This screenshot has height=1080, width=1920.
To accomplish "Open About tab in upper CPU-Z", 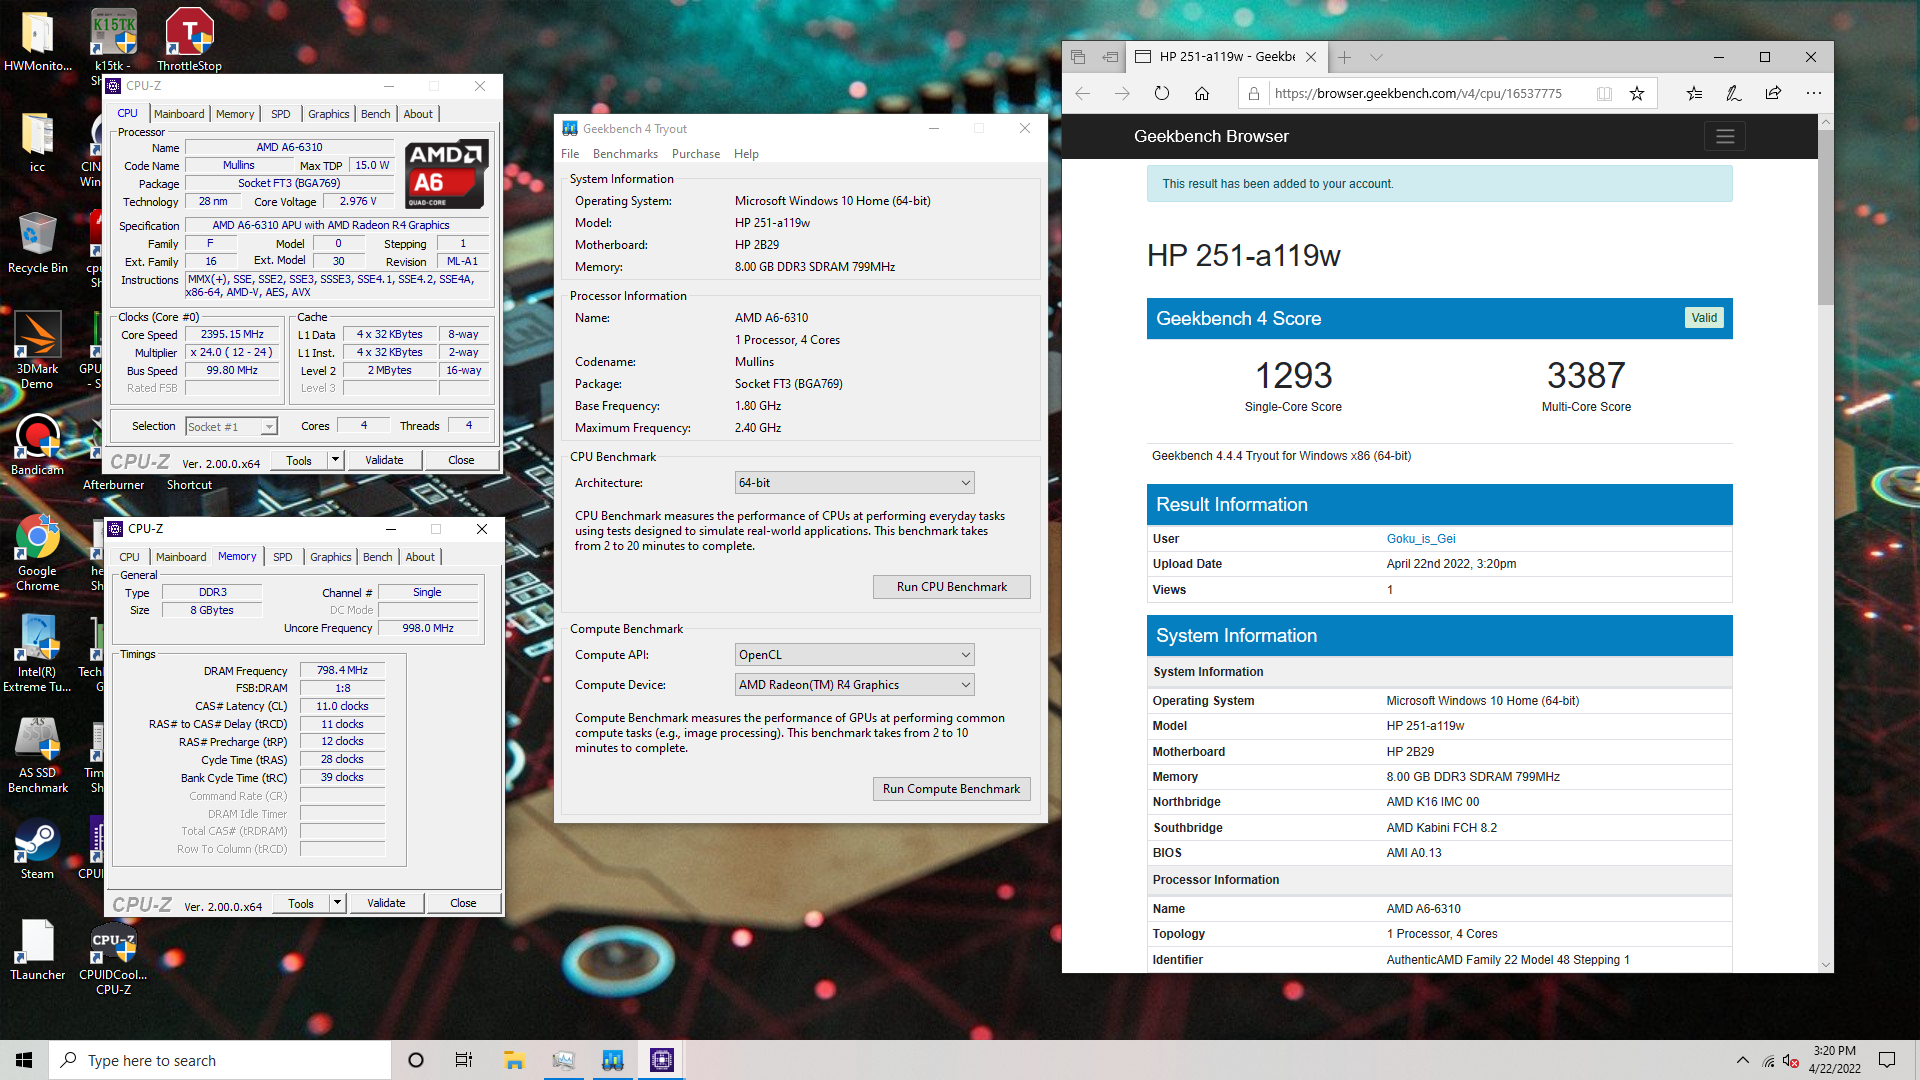I will tap(418, 114).
